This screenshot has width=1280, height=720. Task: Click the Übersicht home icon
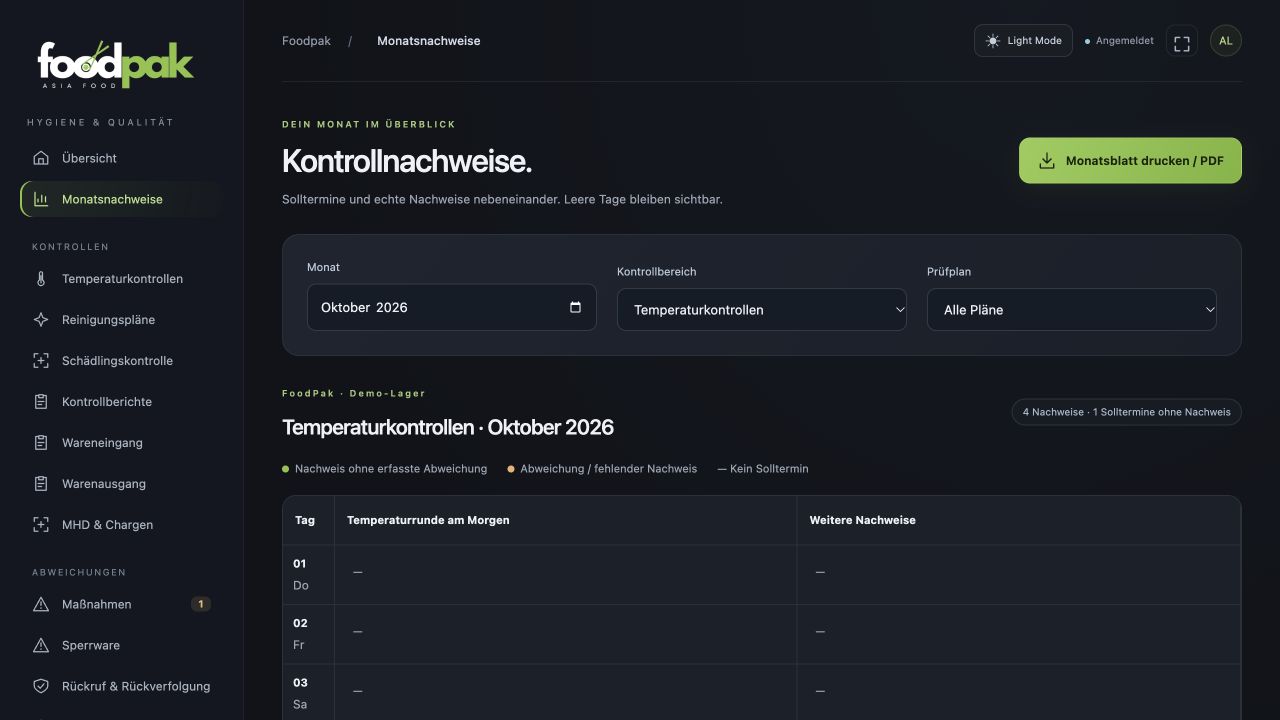(x=41, y=158)
